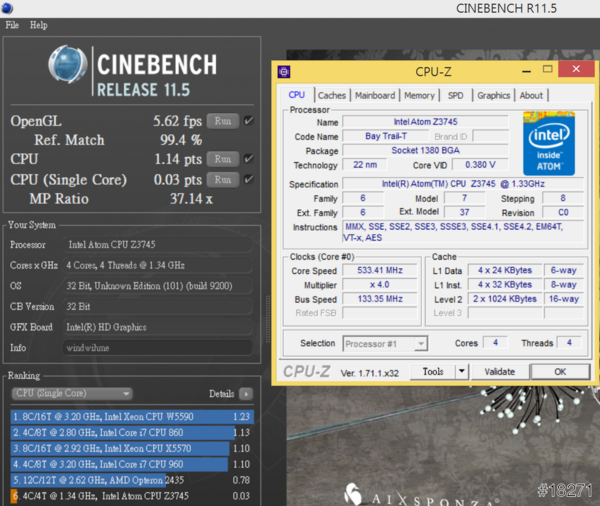Switch to the Mainboard tab
Screen dimensions: 600x506
[375, 96]
